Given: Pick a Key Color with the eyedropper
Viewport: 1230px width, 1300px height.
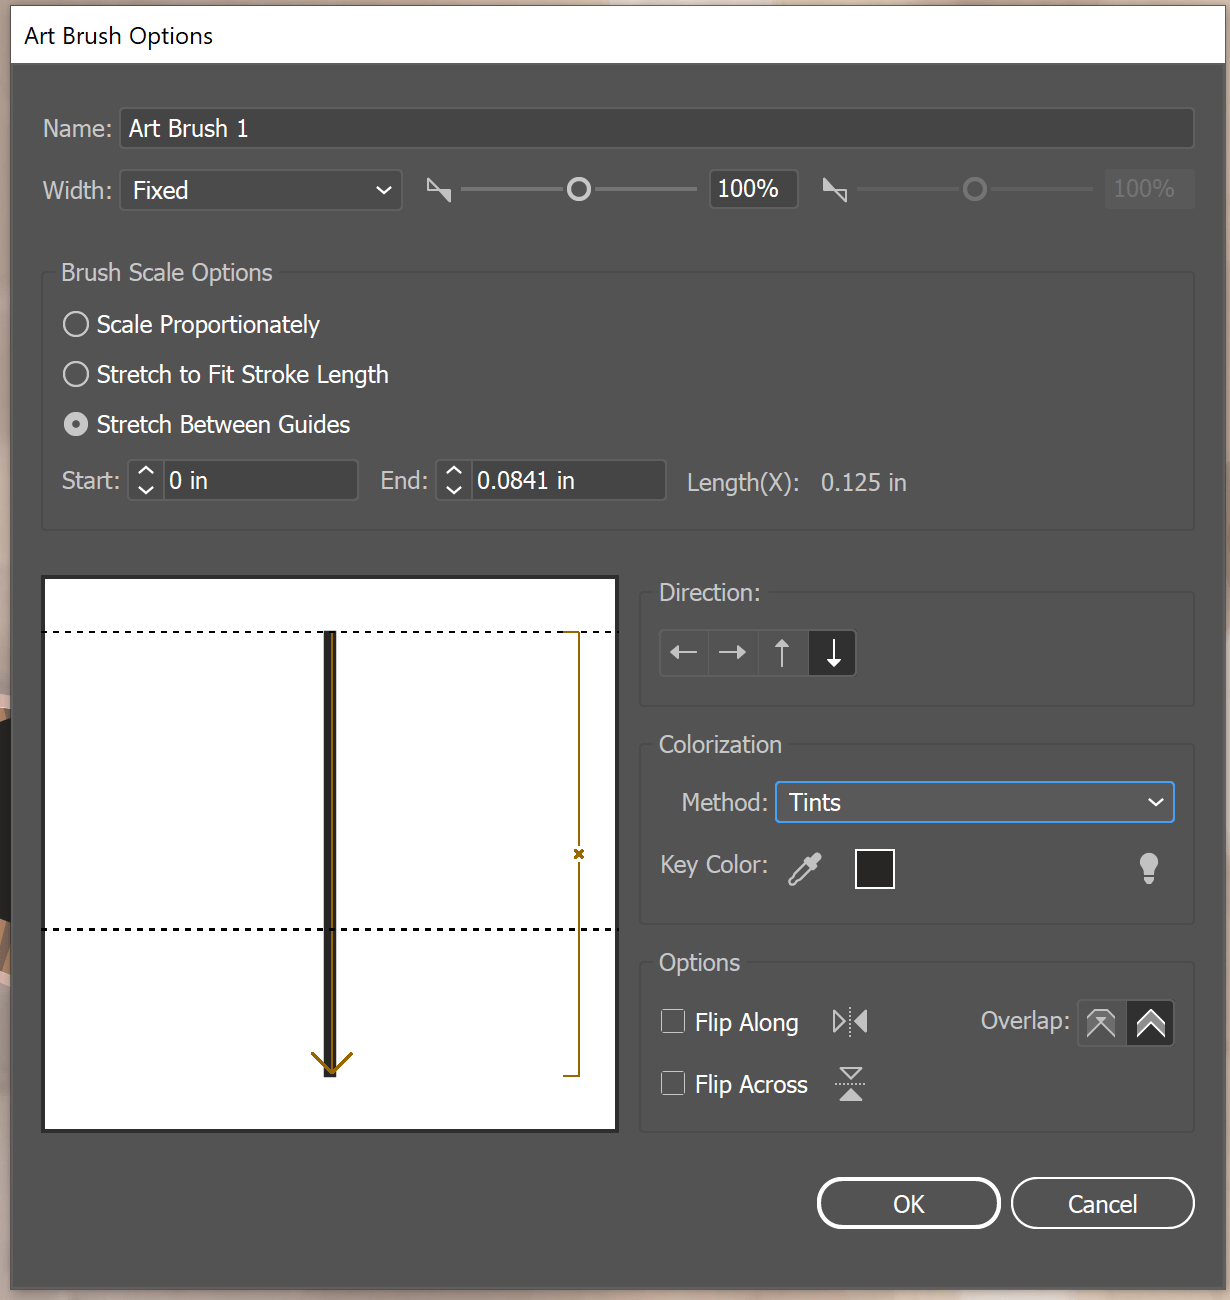Looking at the screenshot, I should coord(806,866).
